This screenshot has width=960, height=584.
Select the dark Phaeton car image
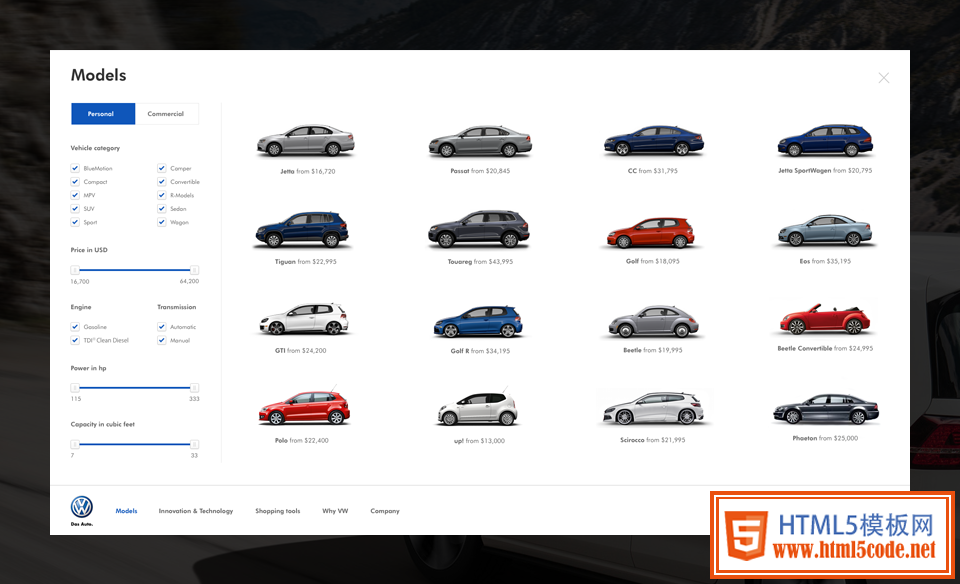[825, 409]
